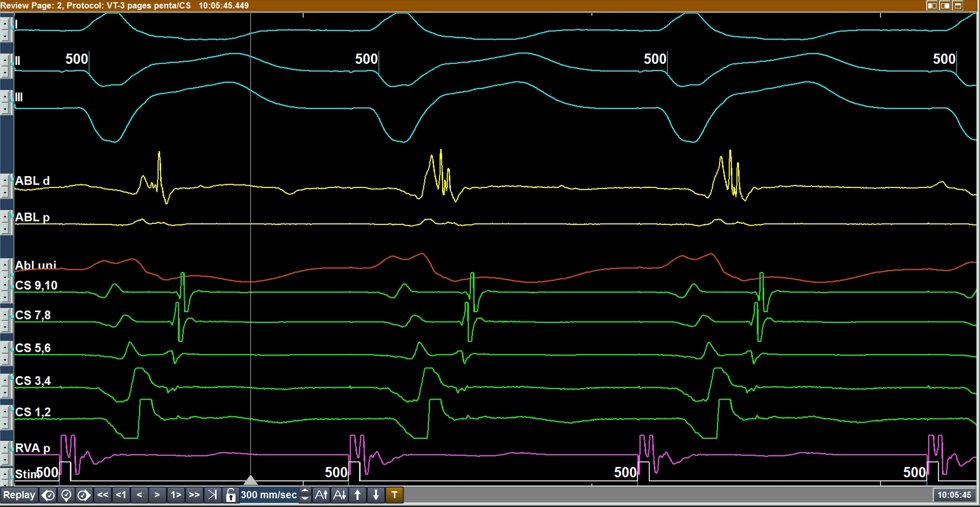Click the plain up arrow icon
The height and width of the screenshot is (507, 980).
point(358,495)
